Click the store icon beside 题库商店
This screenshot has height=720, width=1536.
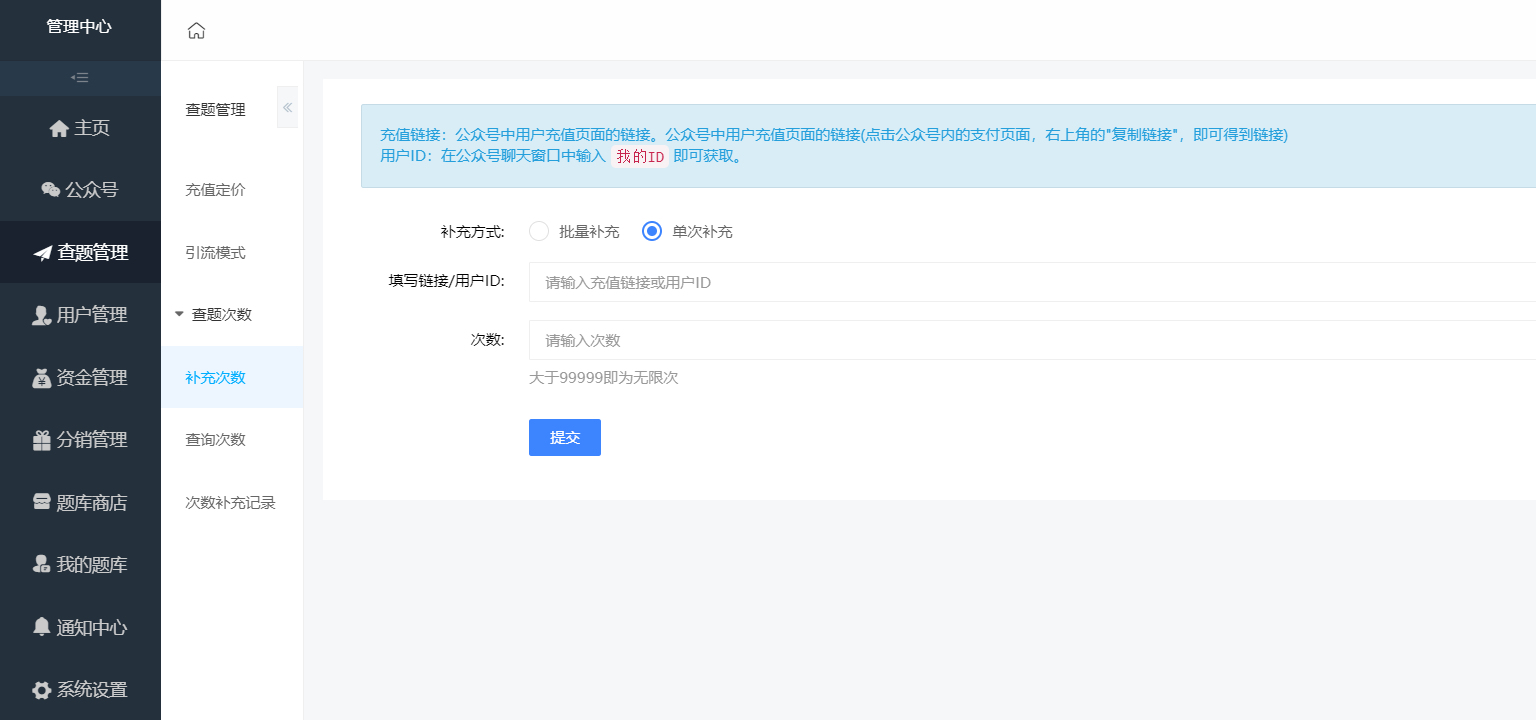(x=42, y=503)
